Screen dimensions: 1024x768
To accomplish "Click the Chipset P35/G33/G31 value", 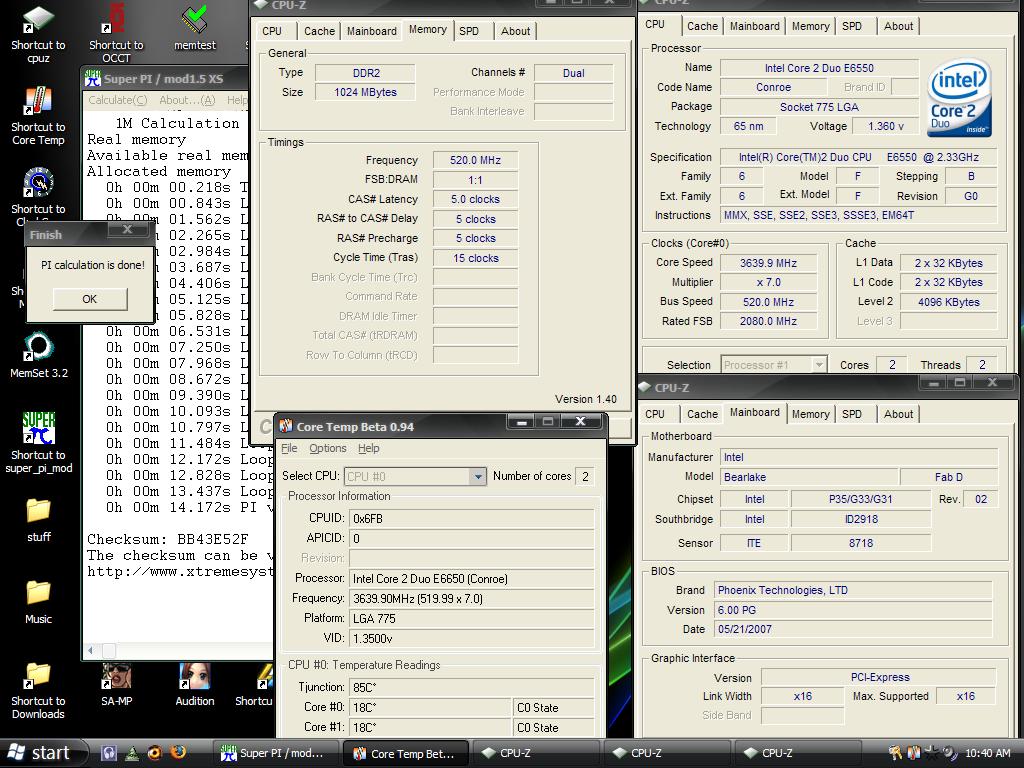I will pyautogui.click(x=860, y=499).
